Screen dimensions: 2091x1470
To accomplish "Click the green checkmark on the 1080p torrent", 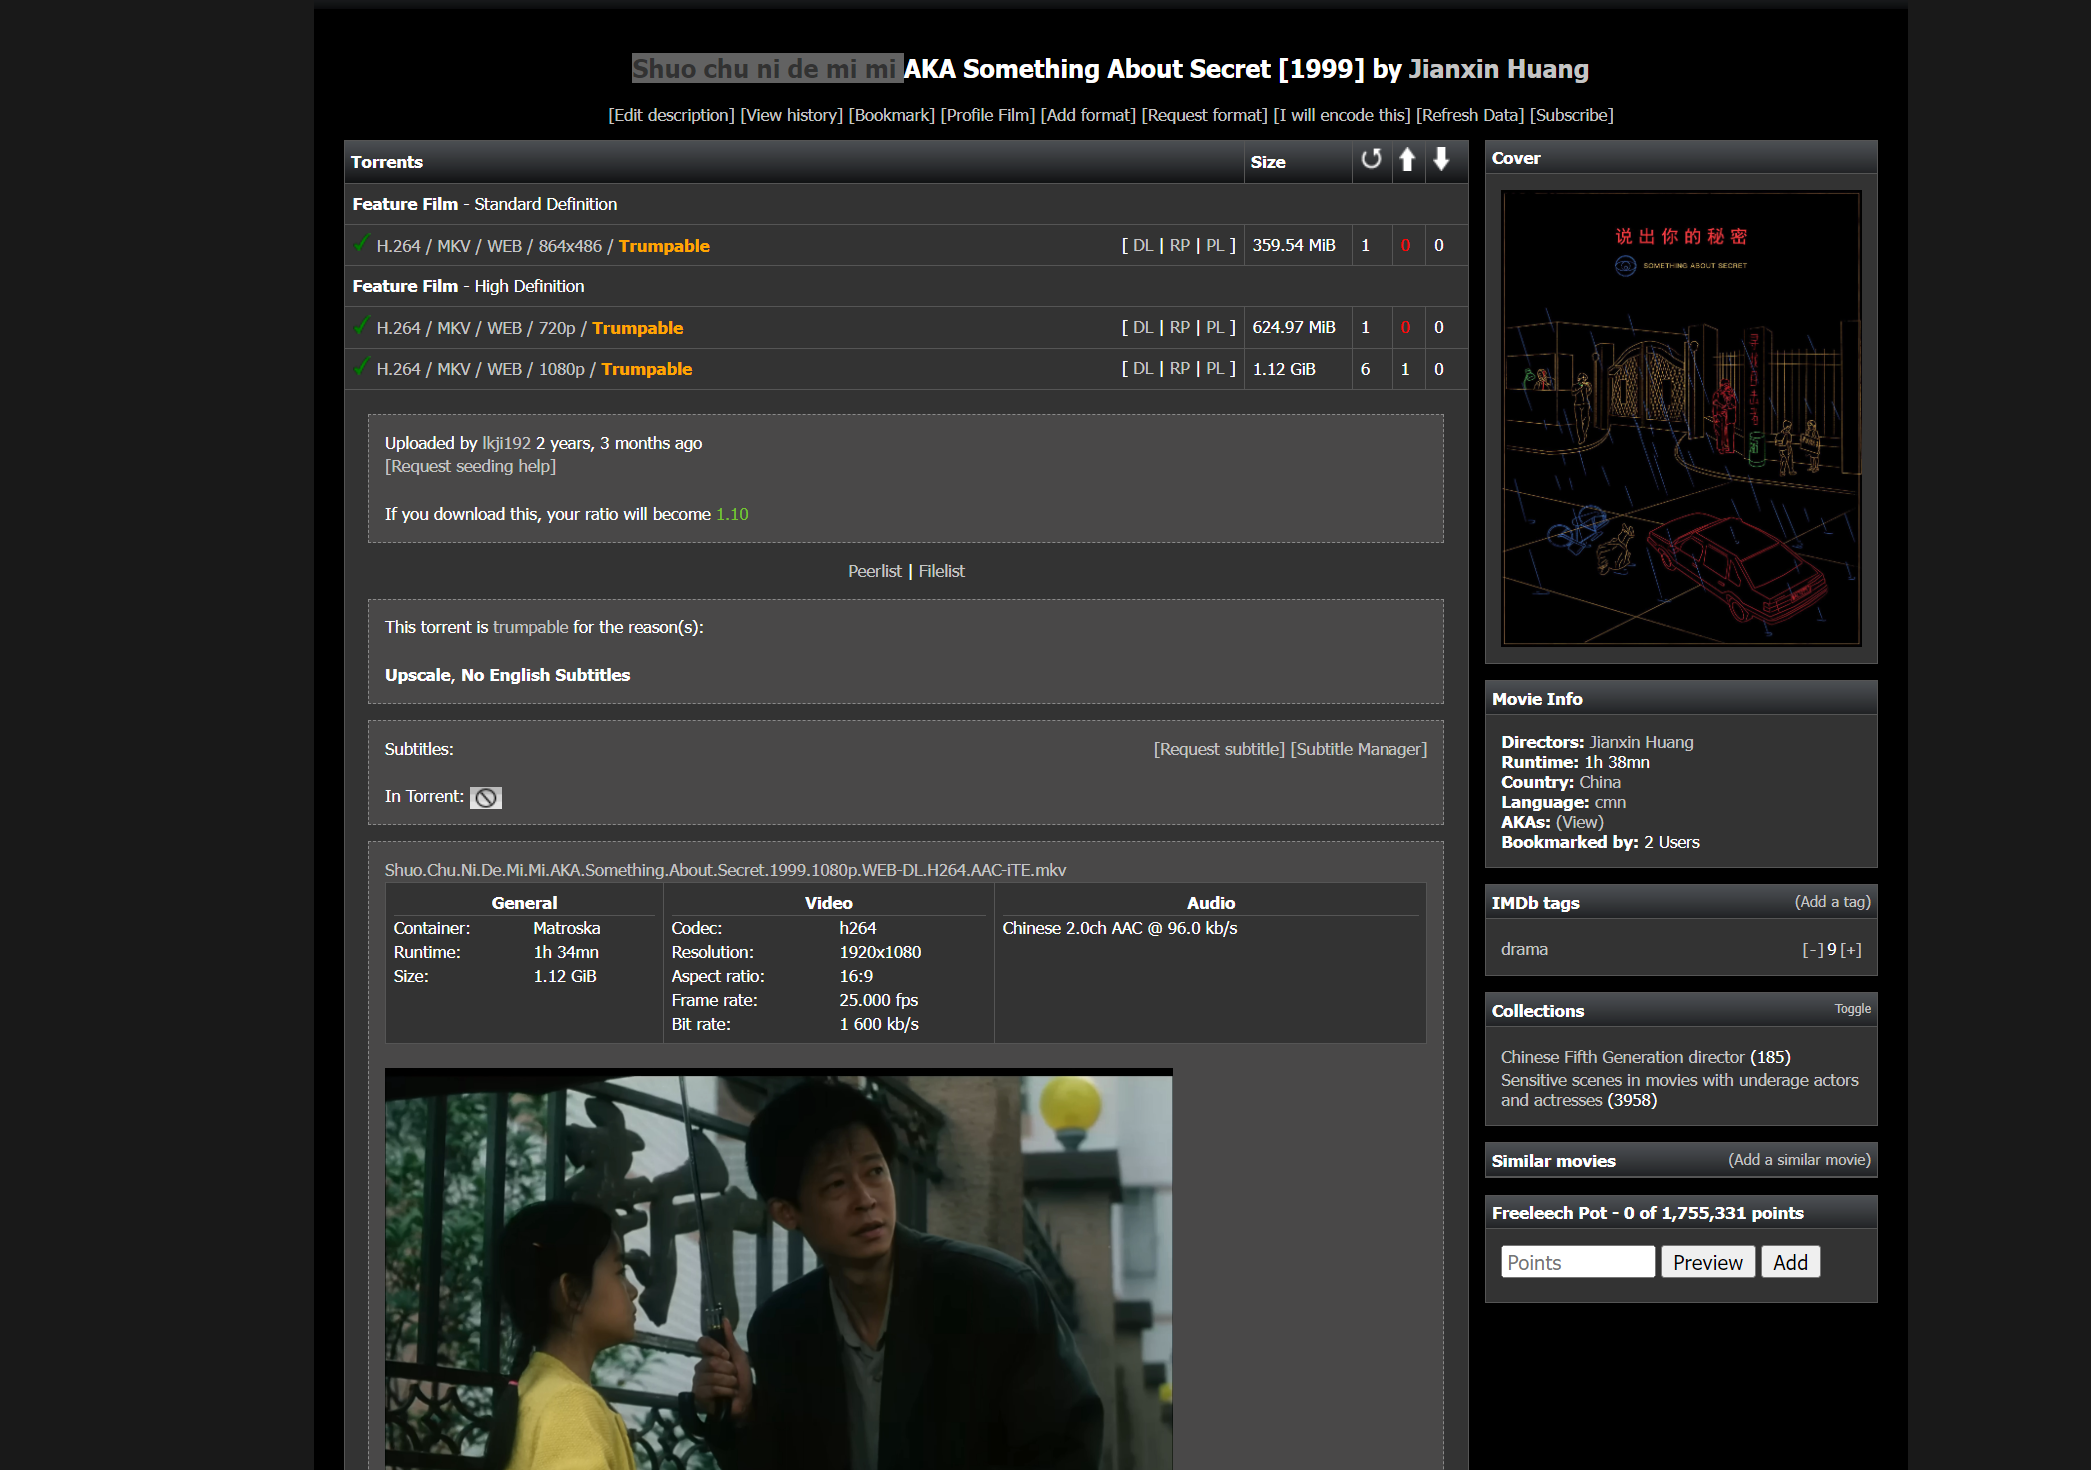I will click(x=361, y=367).
